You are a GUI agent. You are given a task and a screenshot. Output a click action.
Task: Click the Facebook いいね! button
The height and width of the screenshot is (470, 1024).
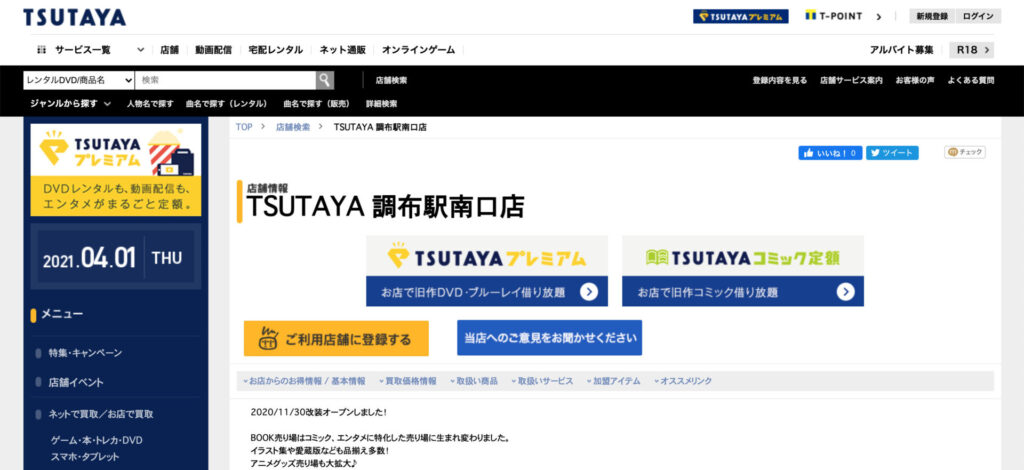830,153
